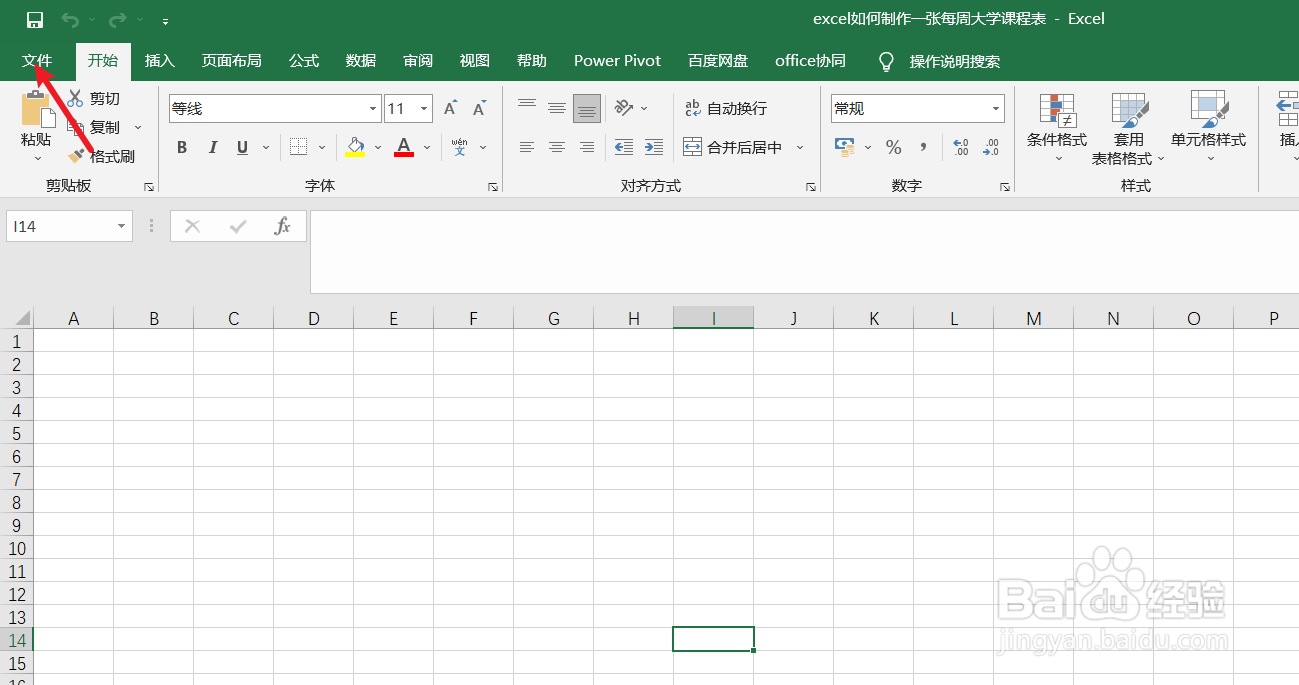Open the Power Pivot tab

(617, 61)
